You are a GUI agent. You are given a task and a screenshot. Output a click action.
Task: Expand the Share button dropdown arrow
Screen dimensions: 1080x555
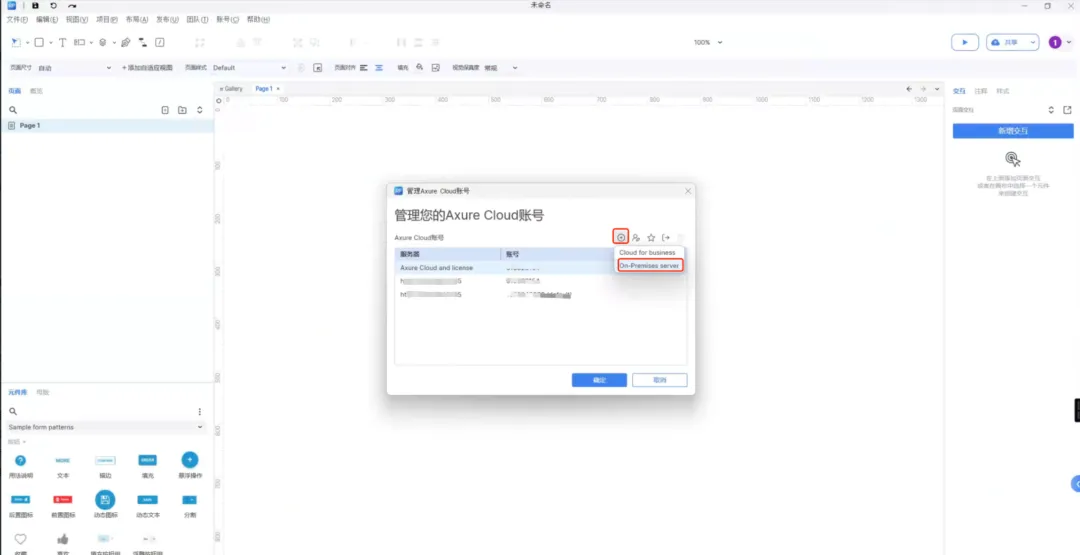1032,42
